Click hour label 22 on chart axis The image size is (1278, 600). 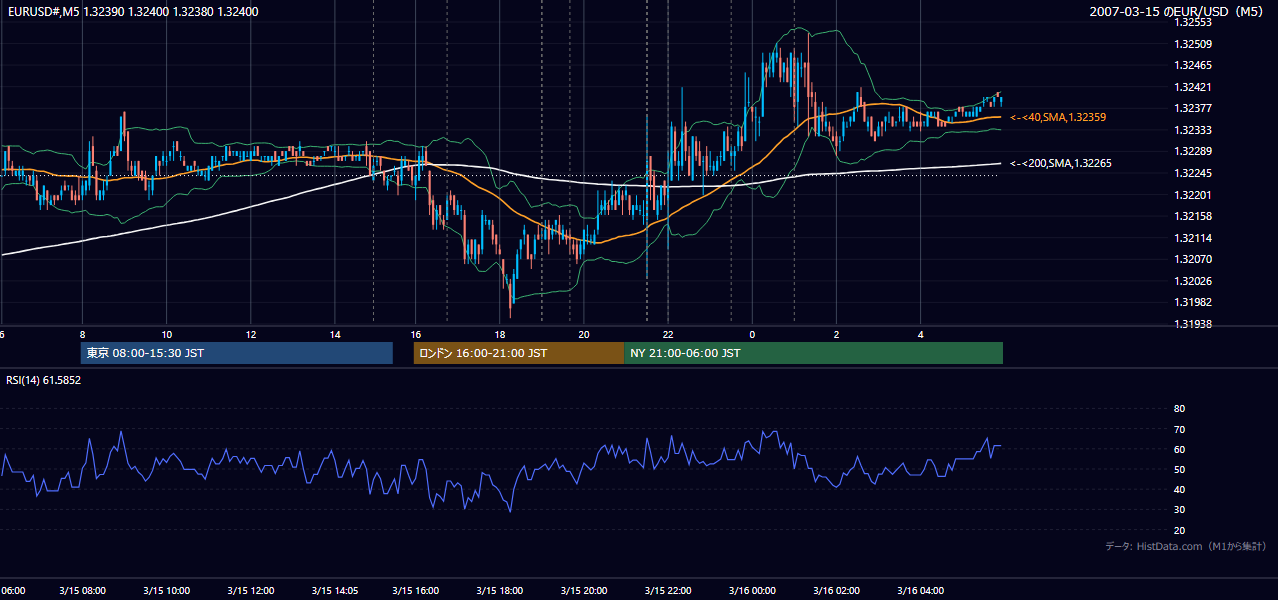point(668,335)
